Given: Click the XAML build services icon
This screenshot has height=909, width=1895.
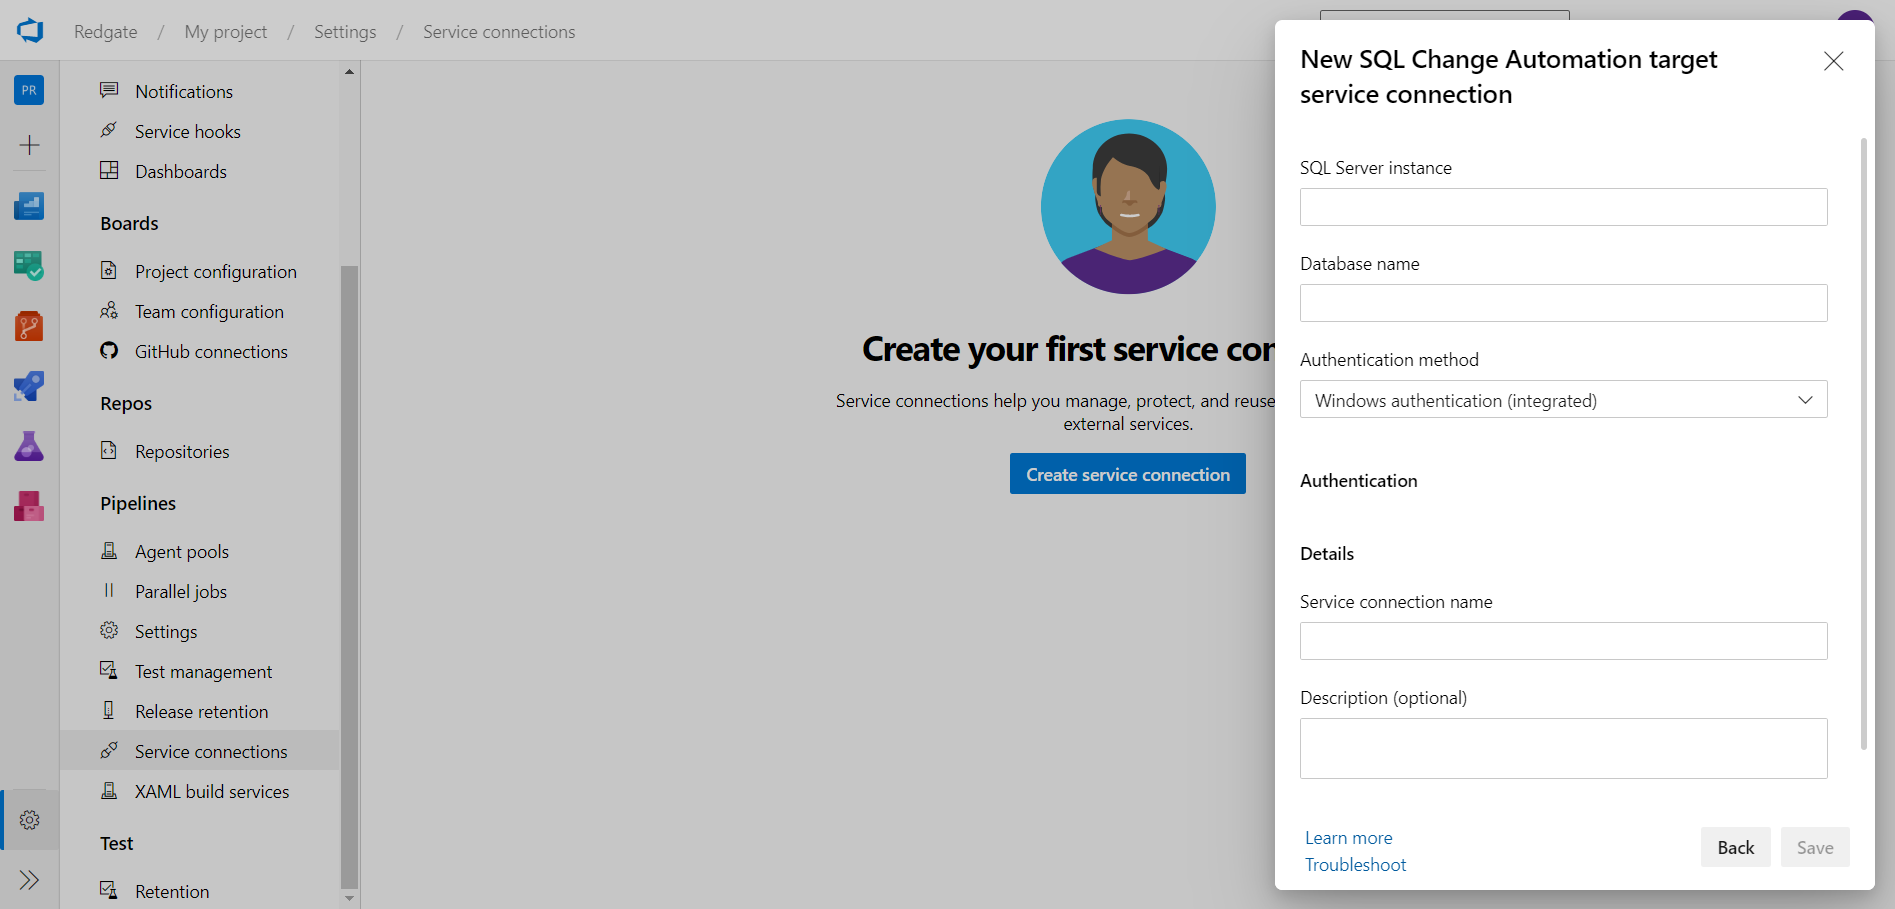Looking at the screenshot, I should pos(109,791).
